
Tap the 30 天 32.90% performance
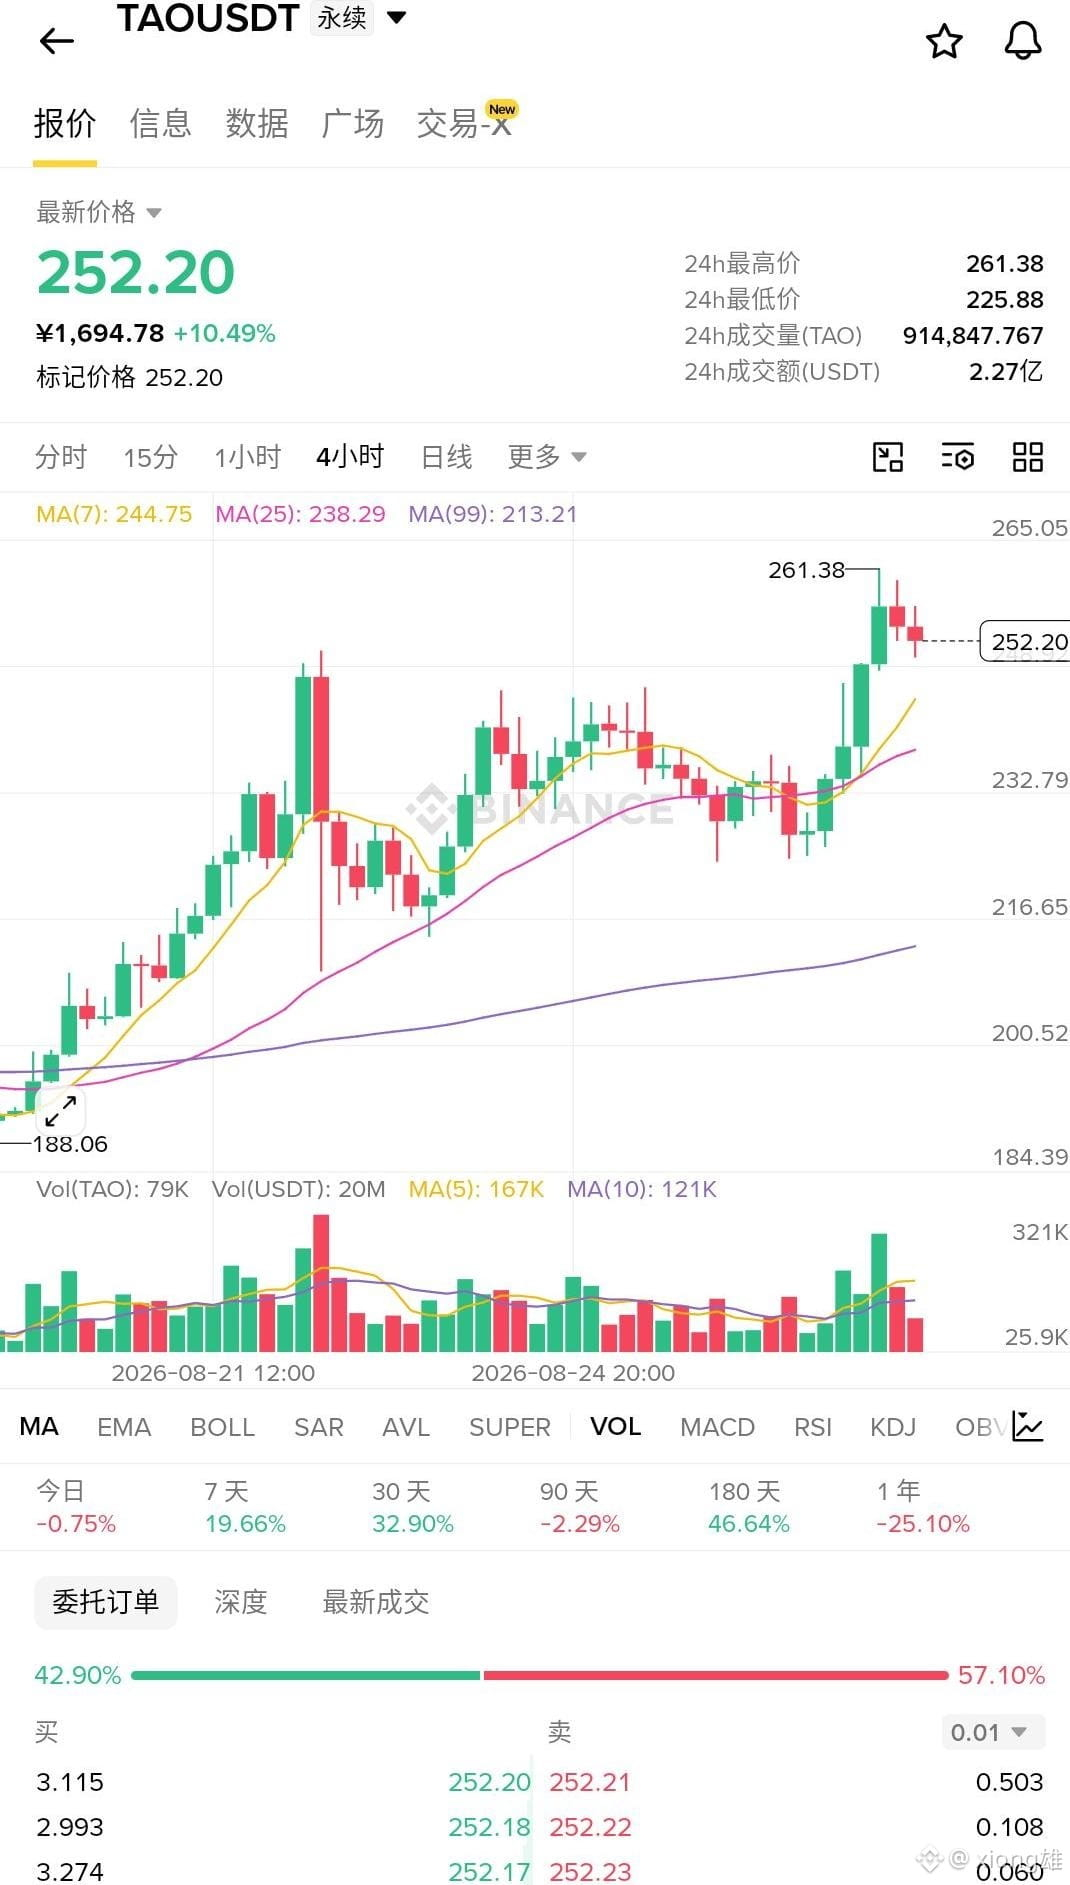click(413, 1507)
